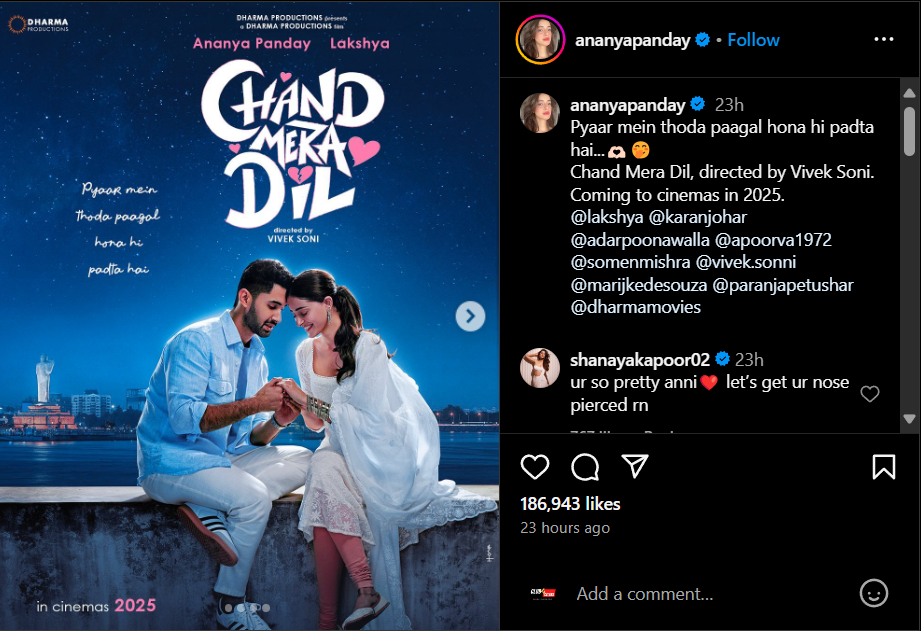The height and width of the screenshot is (631, 921).
Task: Go to next carousel image arrow
Action: point(470,317)
